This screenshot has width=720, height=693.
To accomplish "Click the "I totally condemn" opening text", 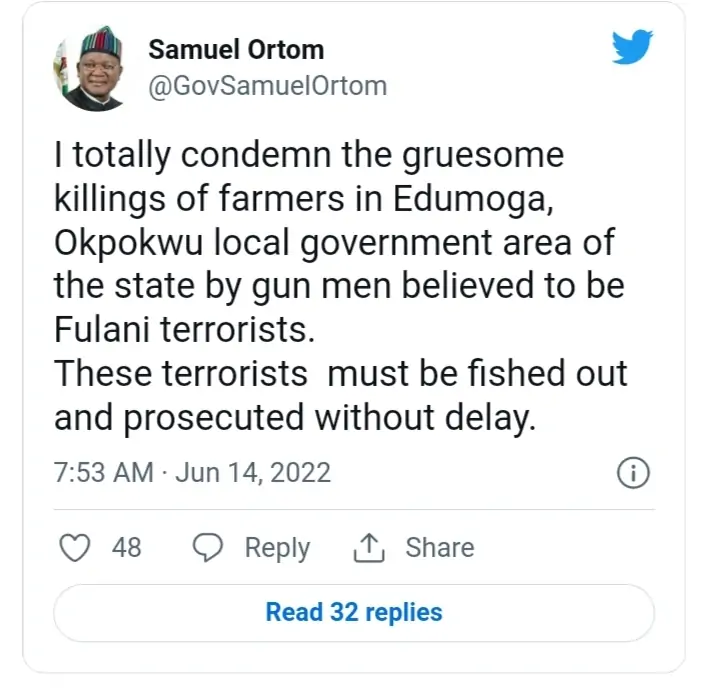I will [172, 156].
